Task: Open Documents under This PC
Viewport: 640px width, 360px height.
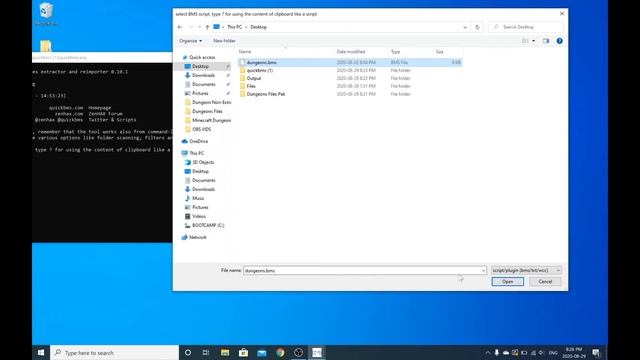Action: tap(204, 180)
